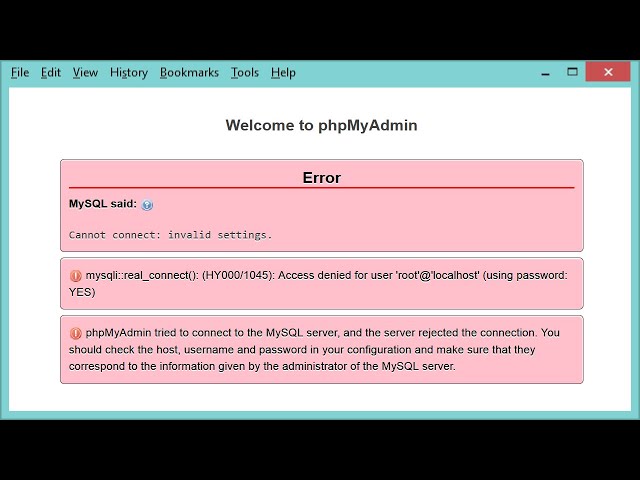Click the MySQL documentation help icon

[147, 204]
